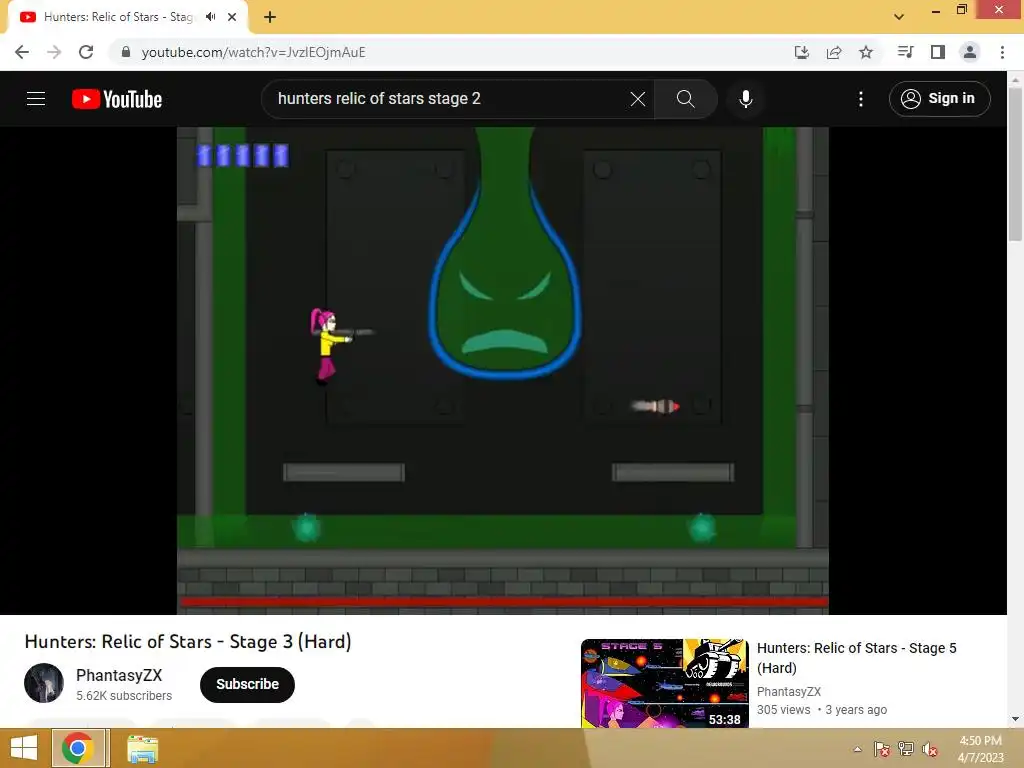
Task: Open the Hunters: Relic of Stars - Stage 5 title
Action: [856, 658]
